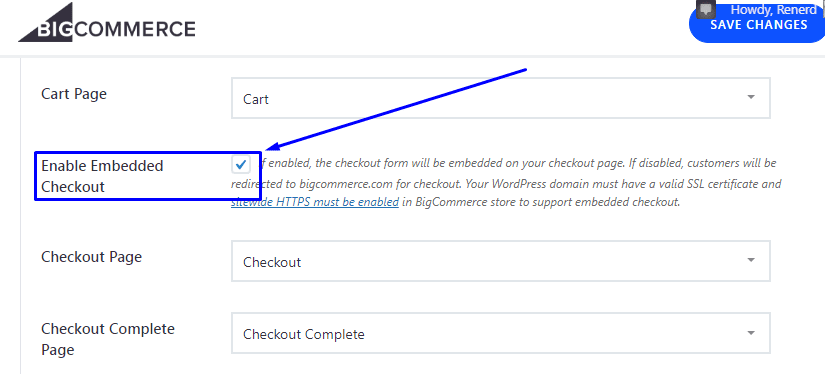Click the Enable Embedded Checkout label

(102, 176)
